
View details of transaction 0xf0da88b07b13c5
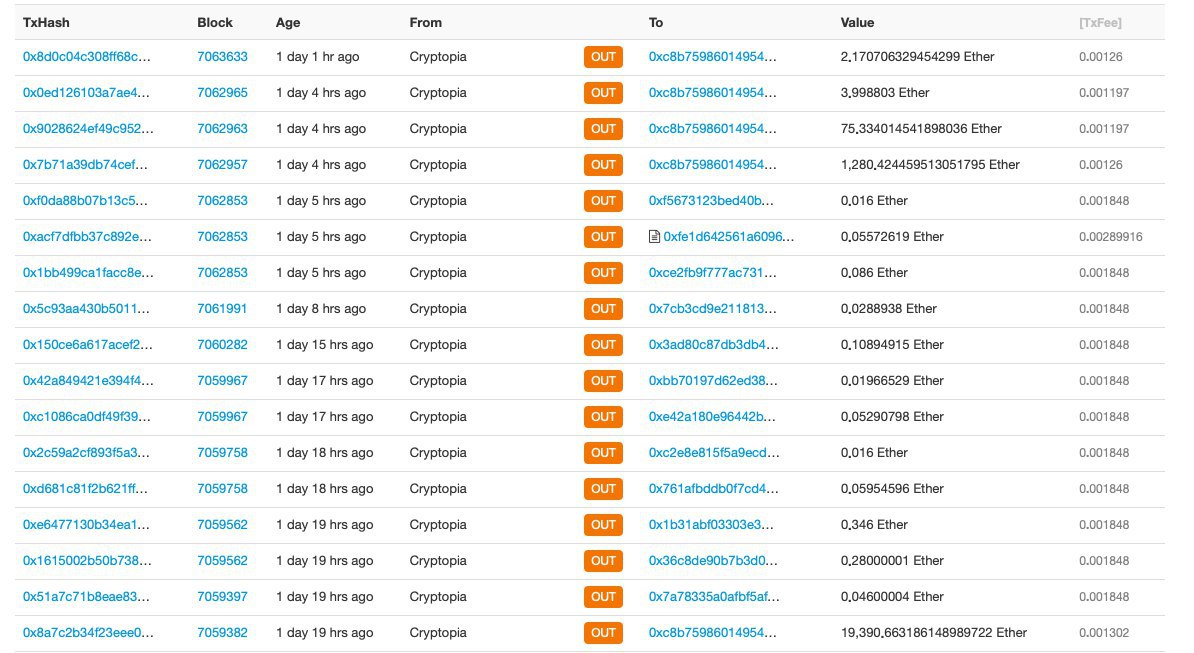tap(85, 201)
